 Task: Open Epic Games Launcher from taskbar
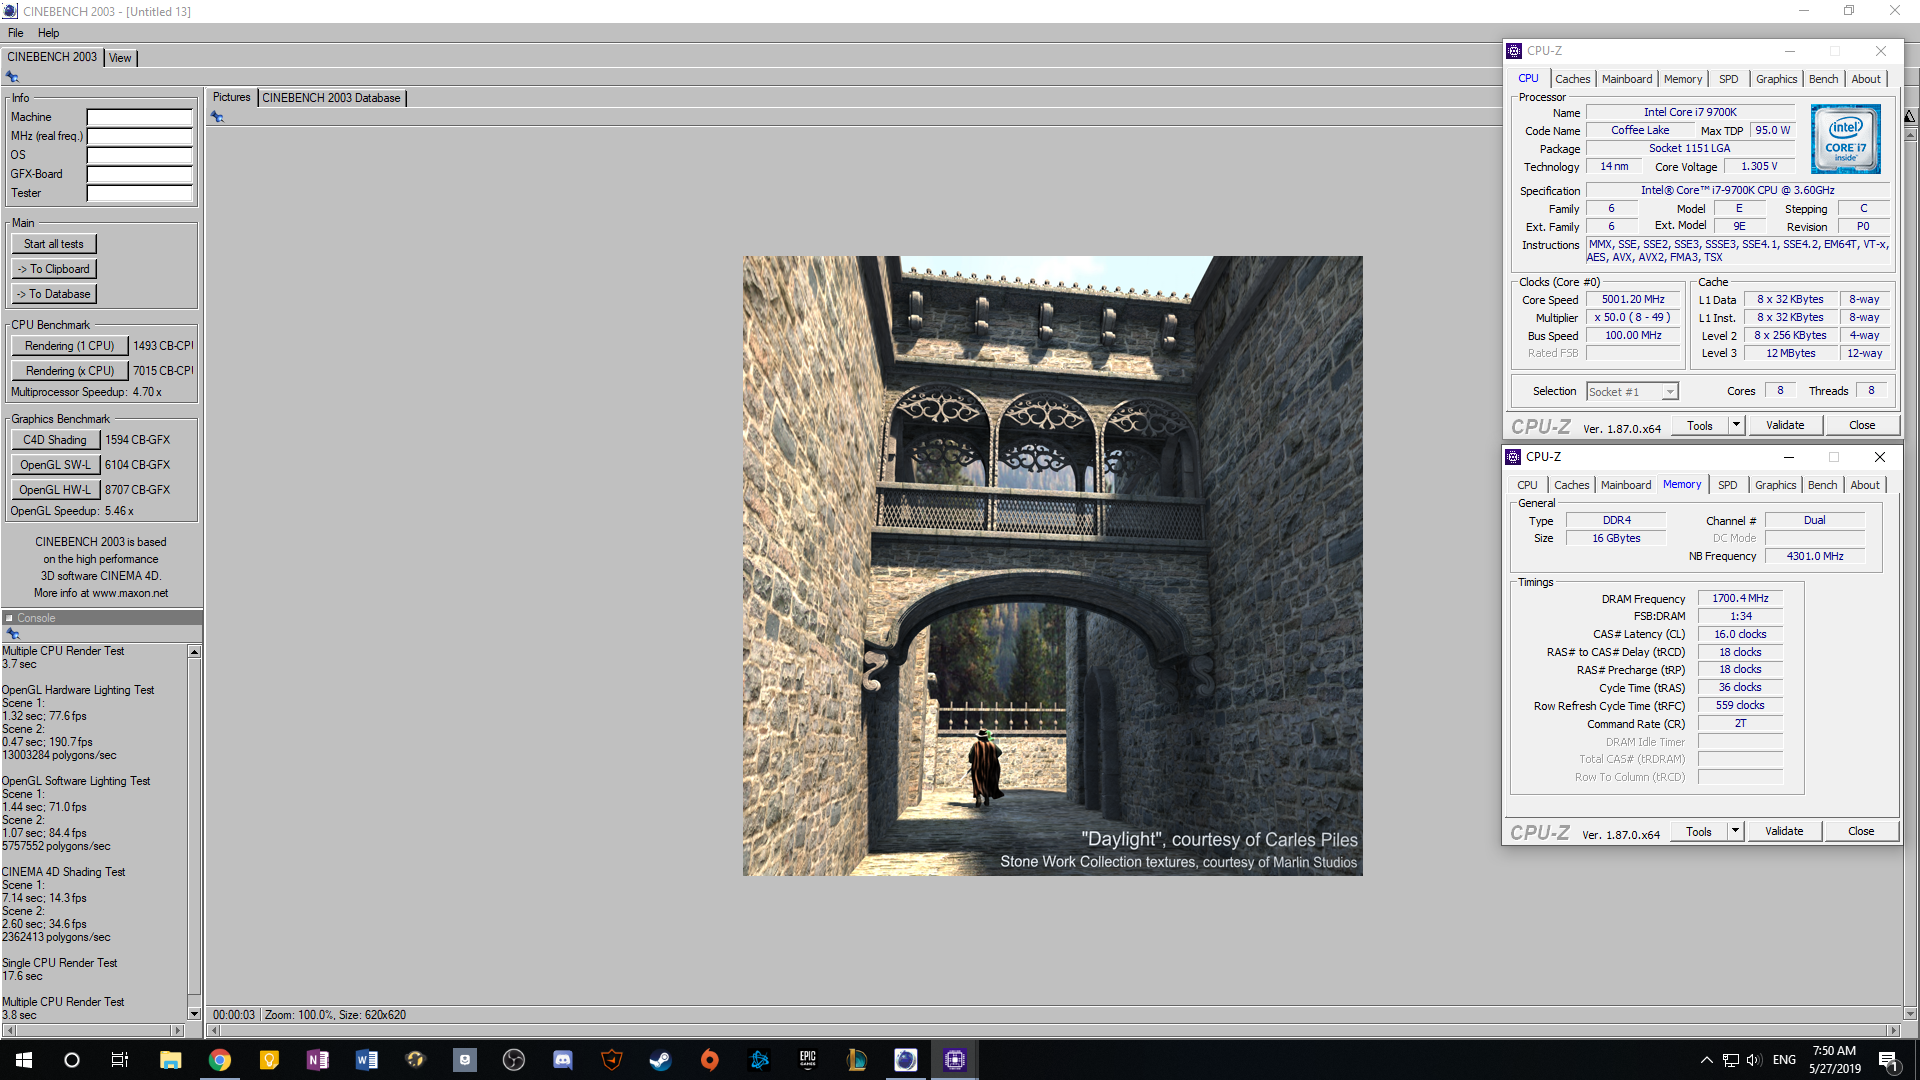click(807, 1060)
